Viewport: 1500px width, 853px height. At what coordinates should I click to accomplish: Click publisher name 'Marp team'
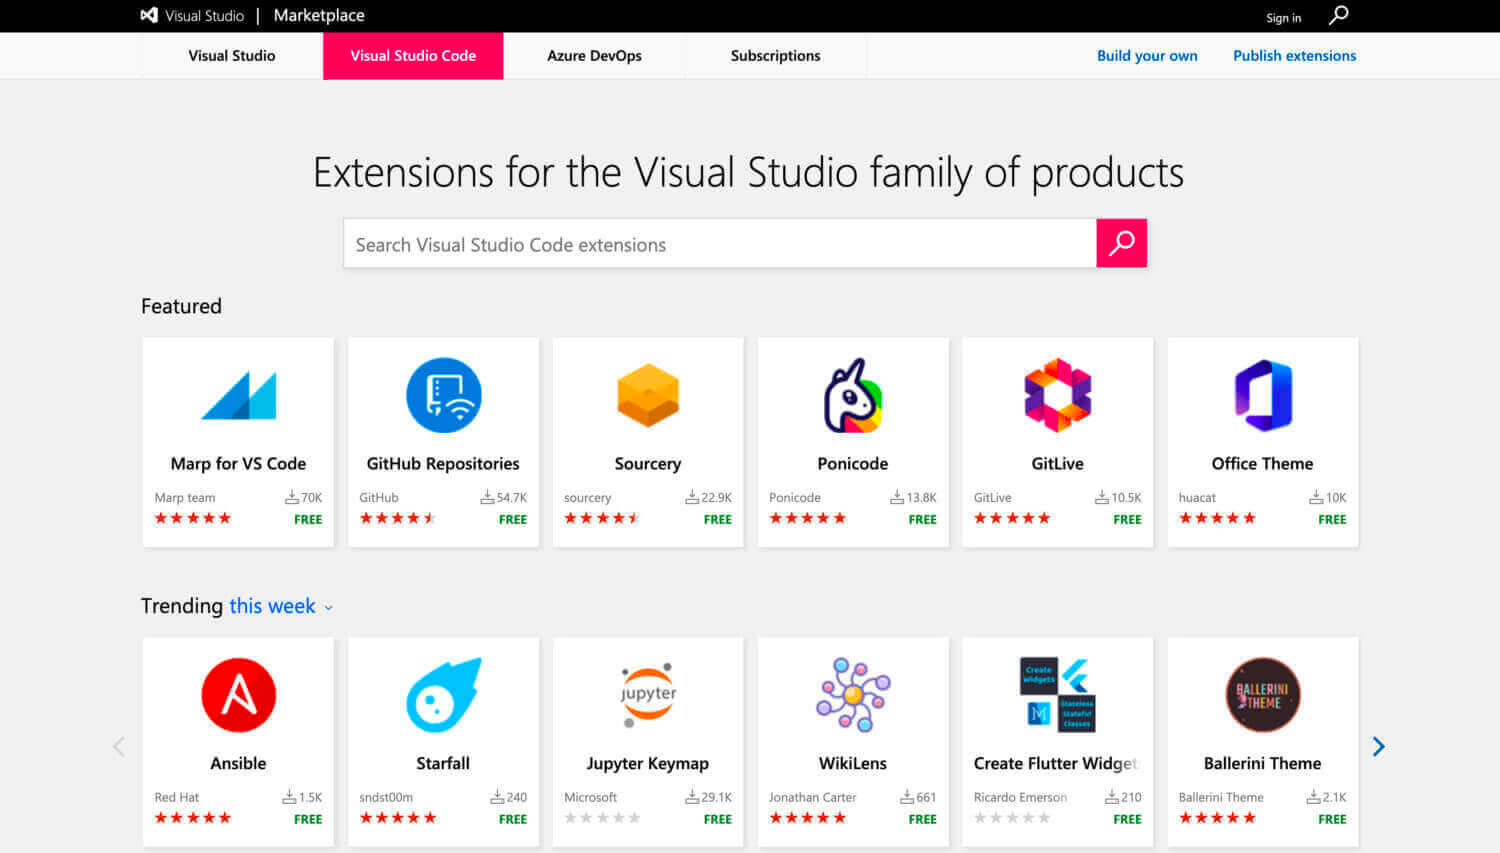185,497
